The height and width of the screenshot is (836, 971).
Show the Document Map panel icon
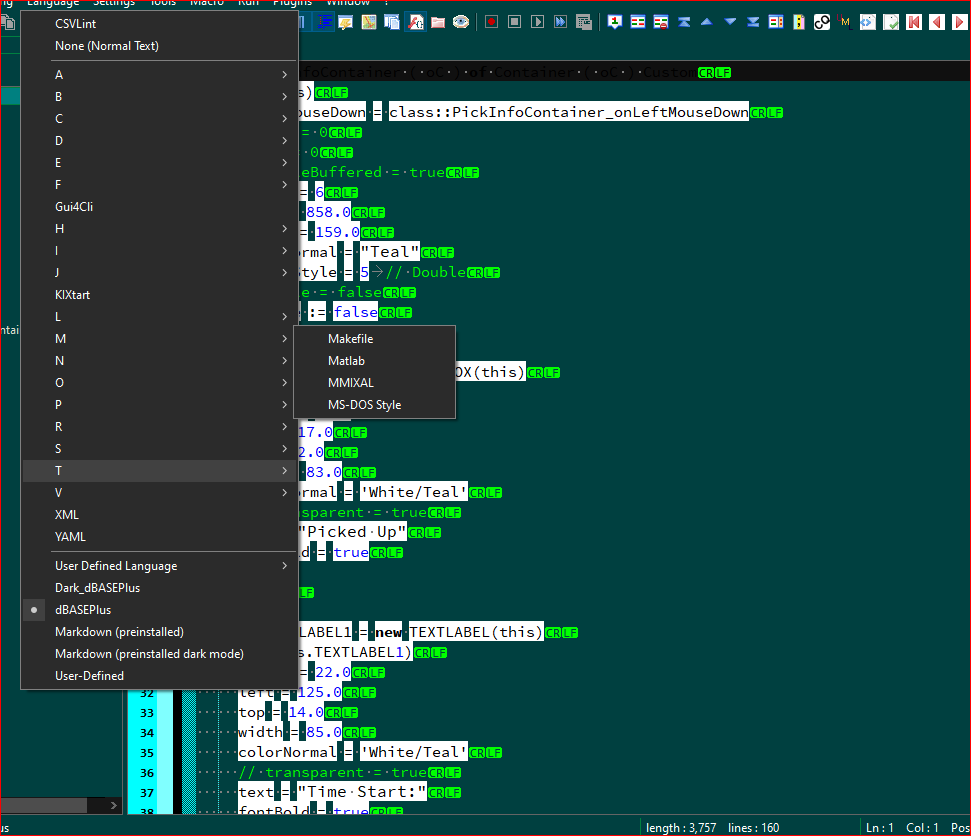369,22
